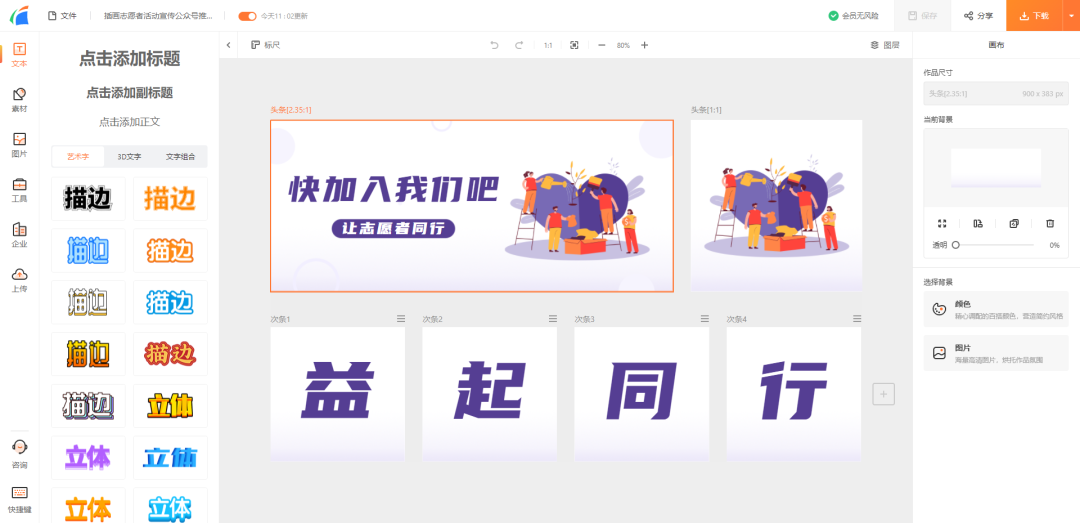Click 点击添加副标题 to add subtitle

click(129, 92)
